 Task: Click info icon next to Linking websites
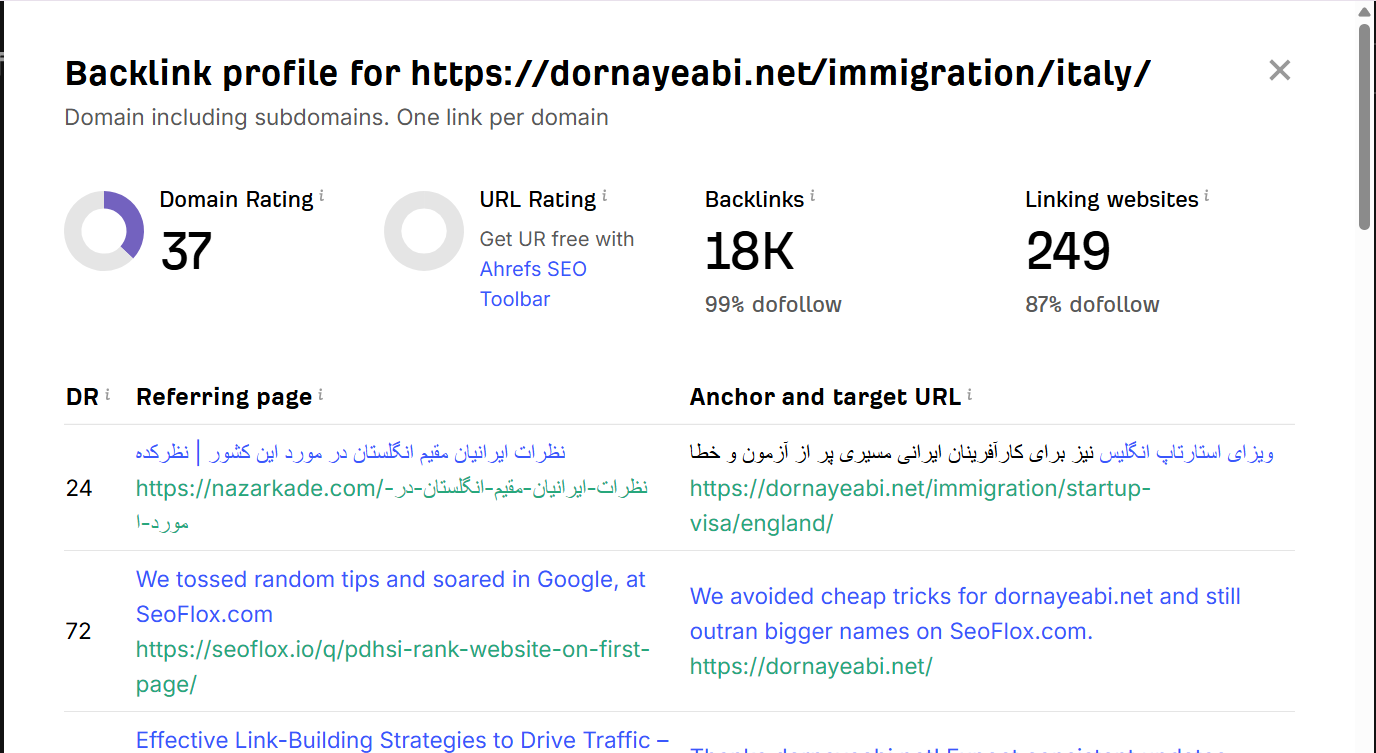point(1207,197)
